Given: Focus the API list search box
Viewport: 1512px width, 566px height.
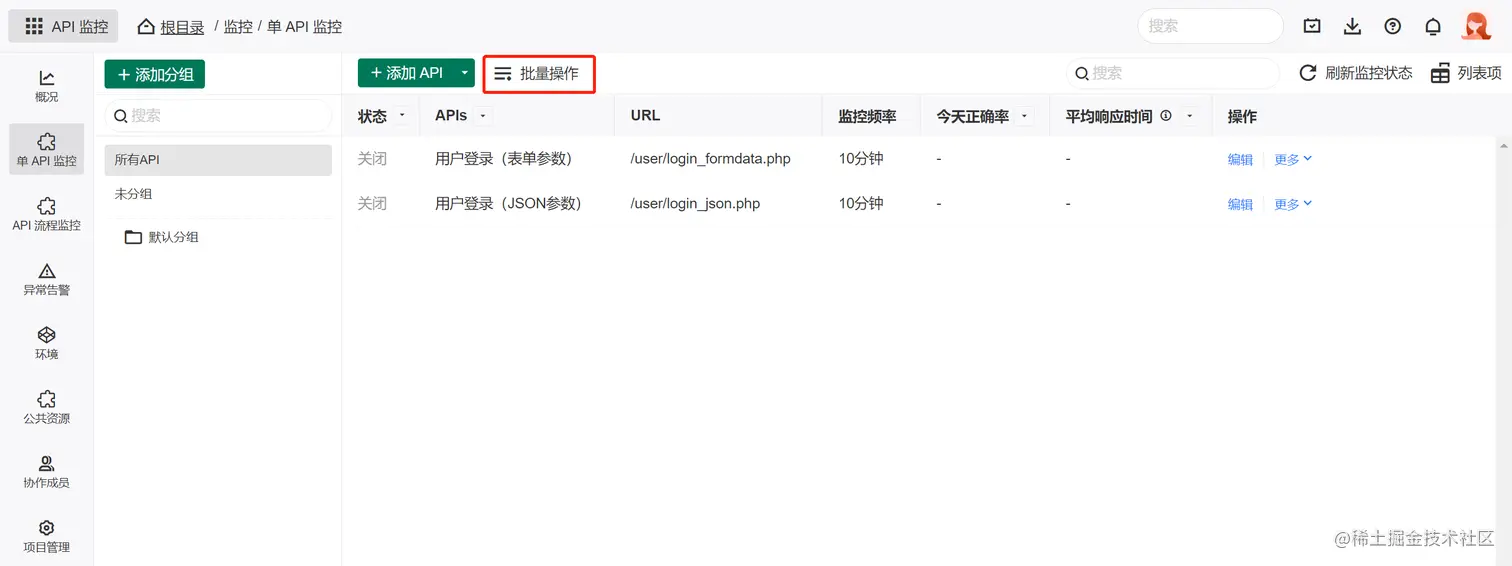Looking at the screenshot, I should coord(1172,73).
